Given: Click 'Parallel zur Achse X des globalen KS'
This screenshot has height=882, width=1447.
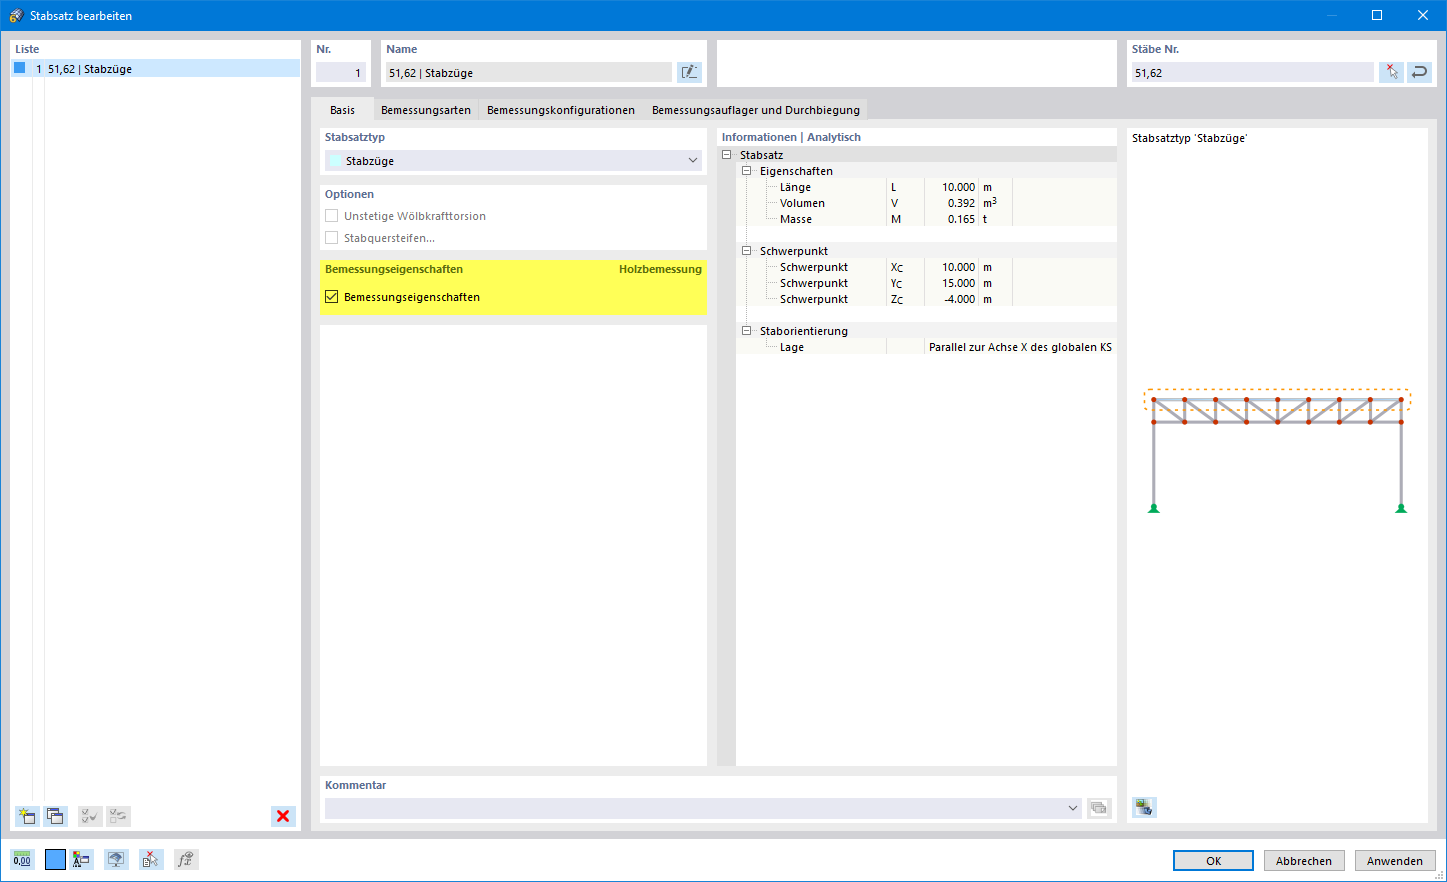Looking at the screenshot, I should pos(1020,347).
